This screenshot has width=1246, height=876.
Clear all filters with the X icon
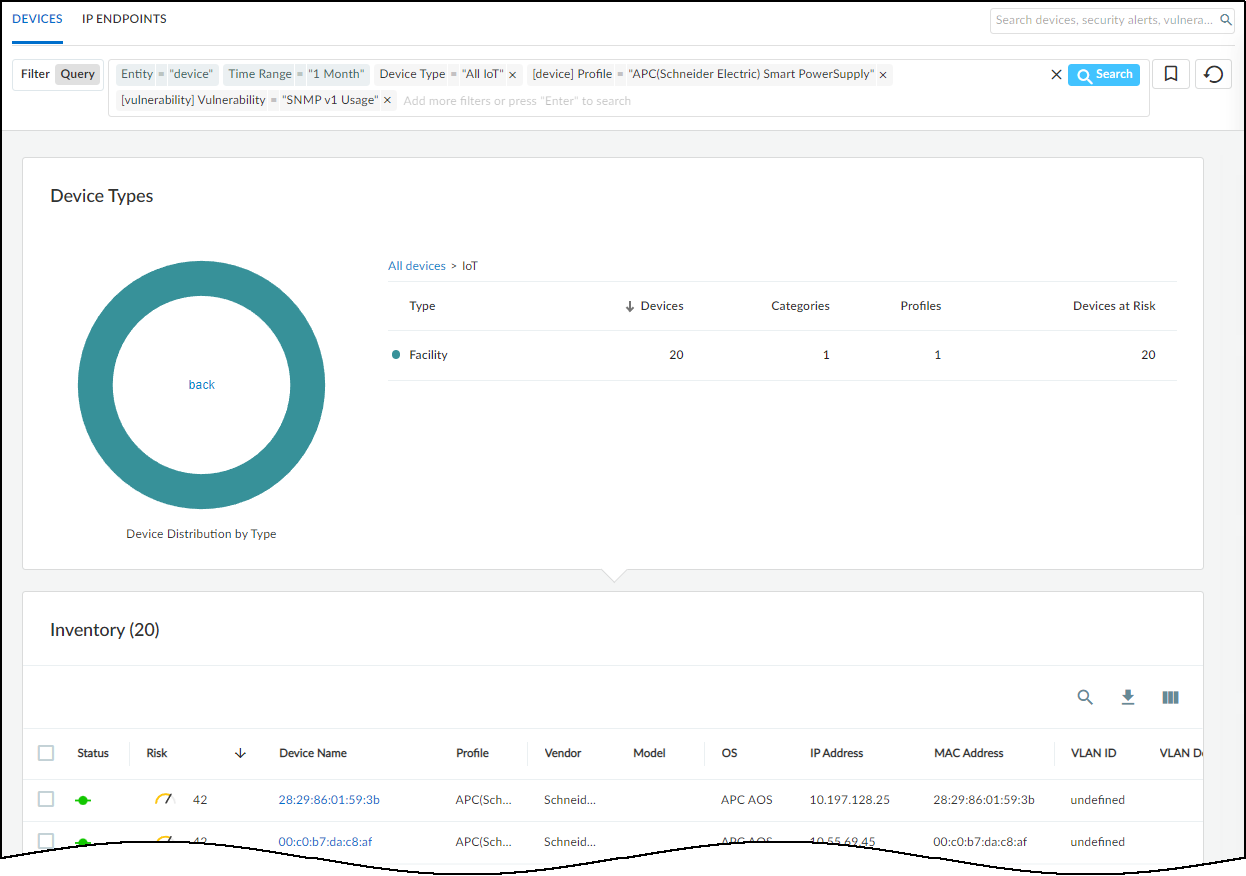pyautogui.click(x=1056, y=75)
